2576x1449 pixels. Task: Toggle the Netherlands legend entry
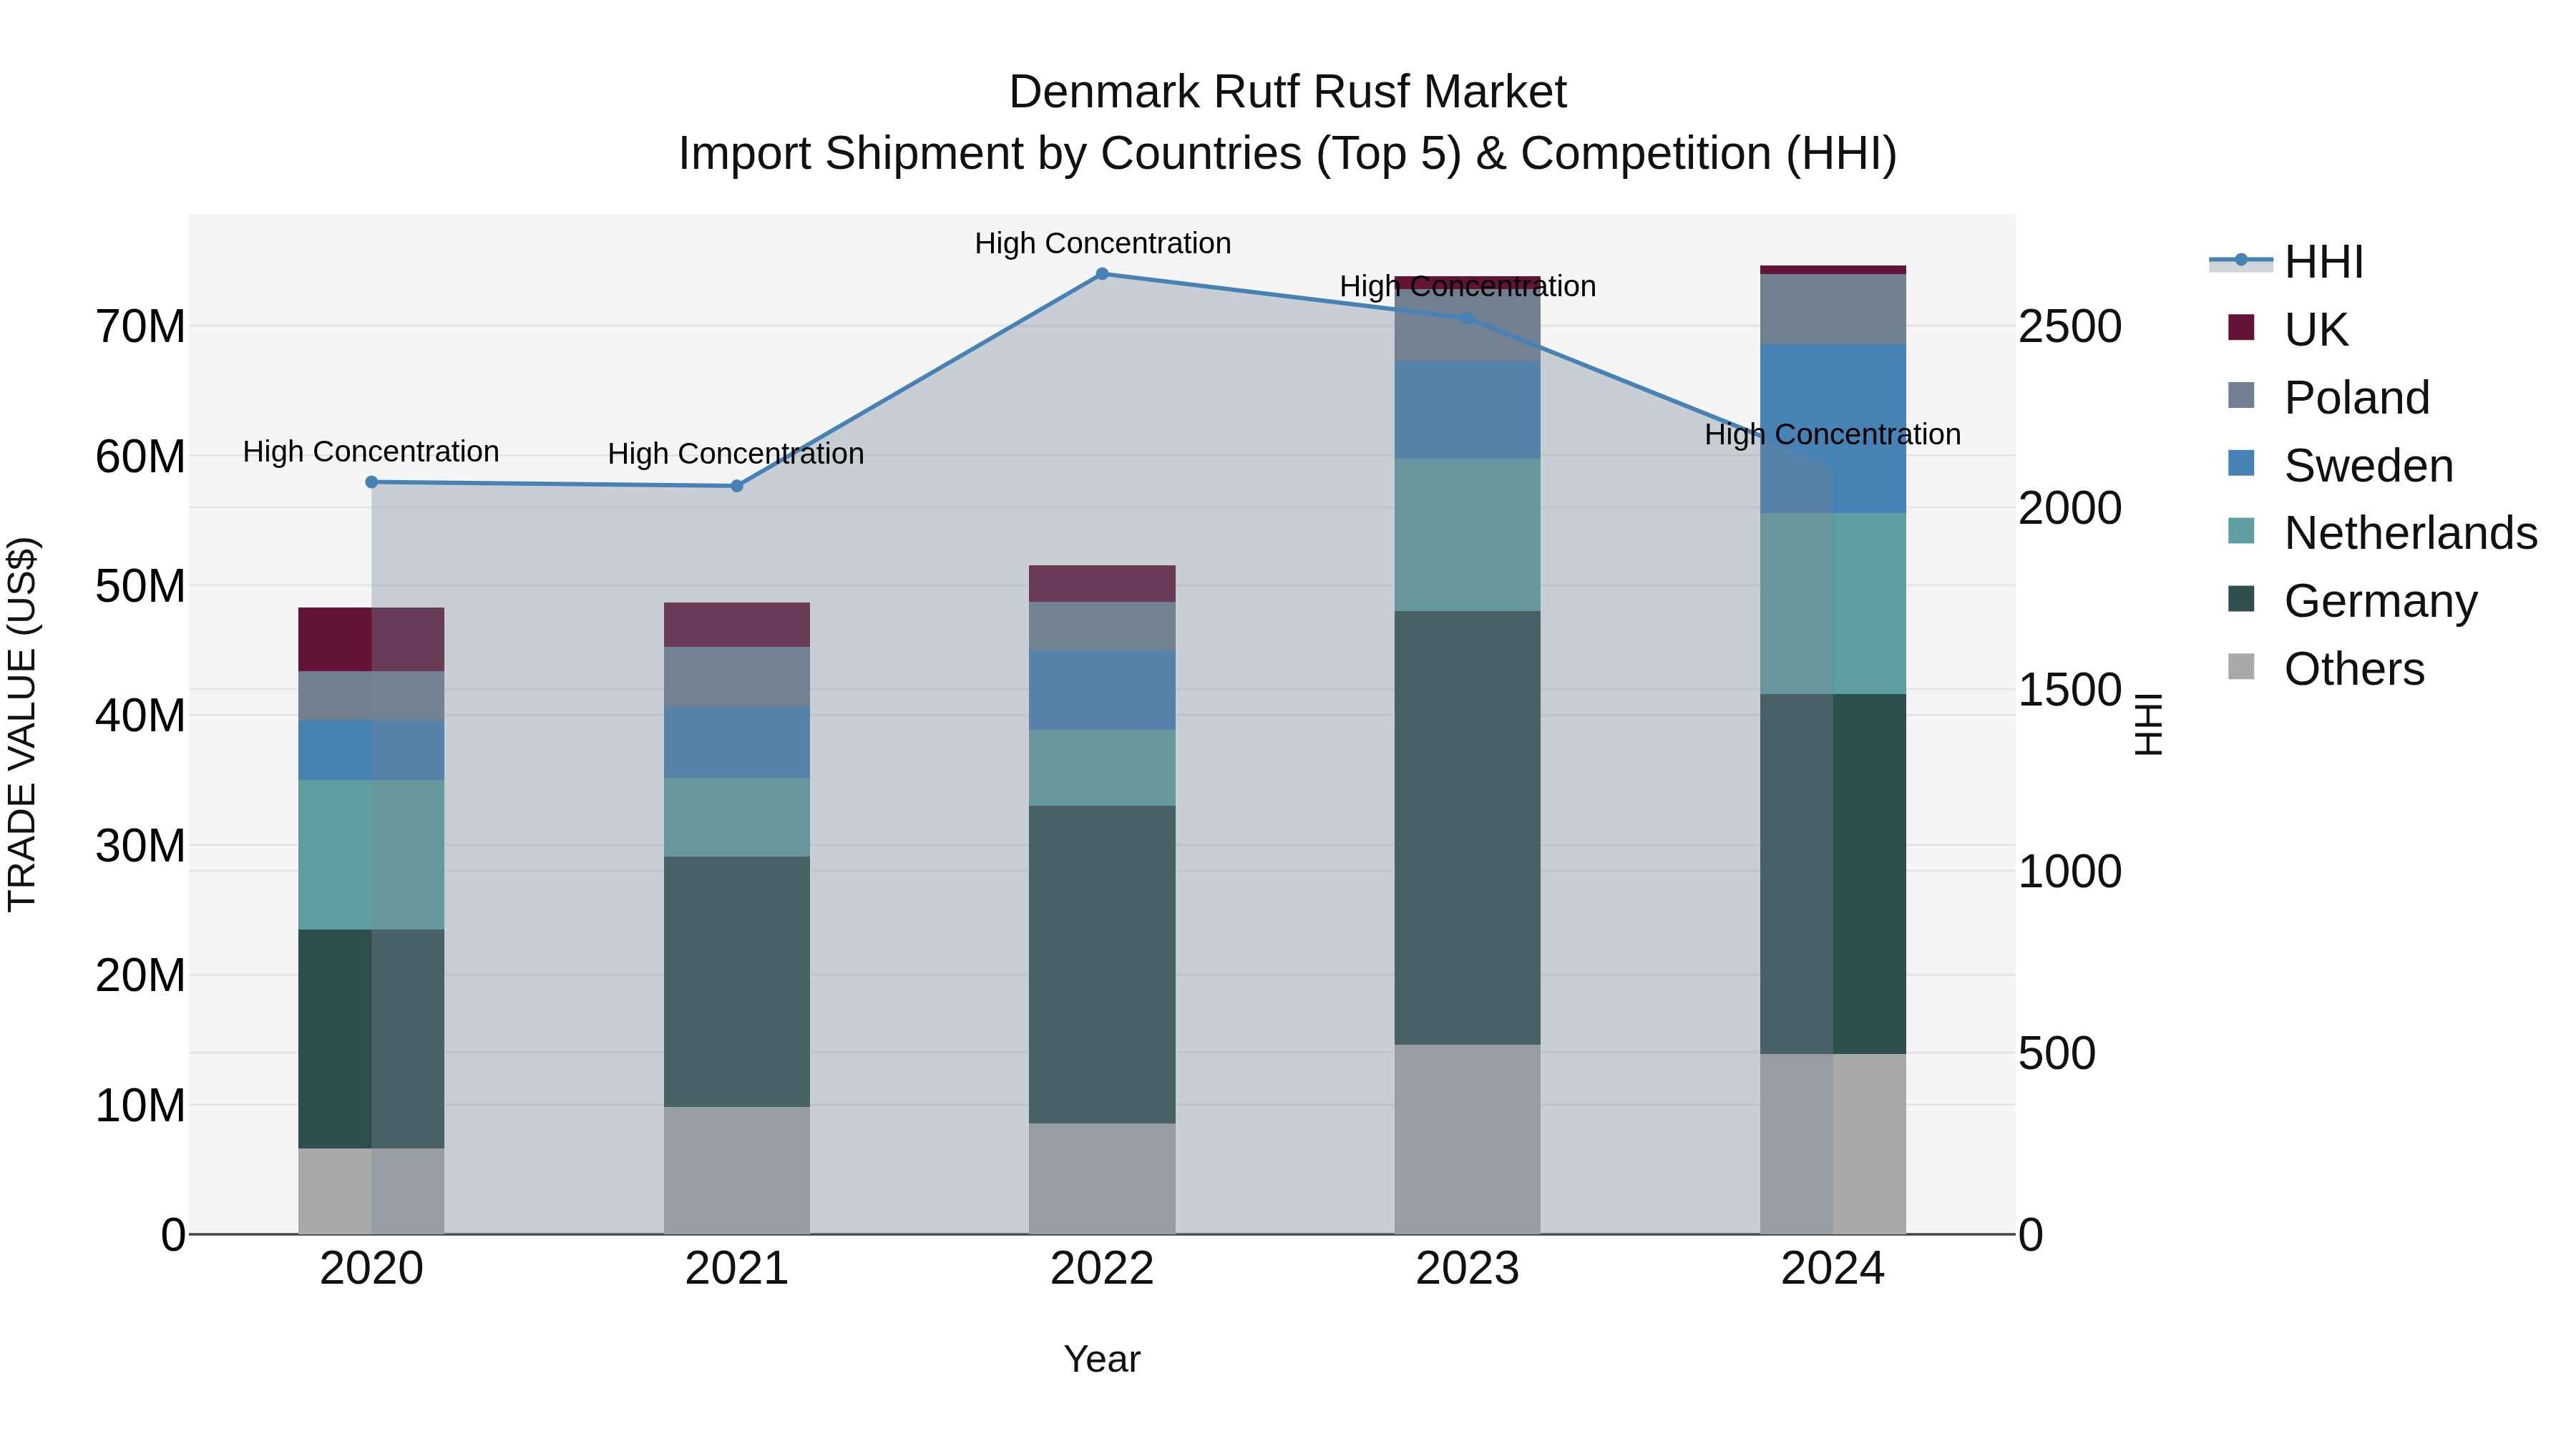2382,532
